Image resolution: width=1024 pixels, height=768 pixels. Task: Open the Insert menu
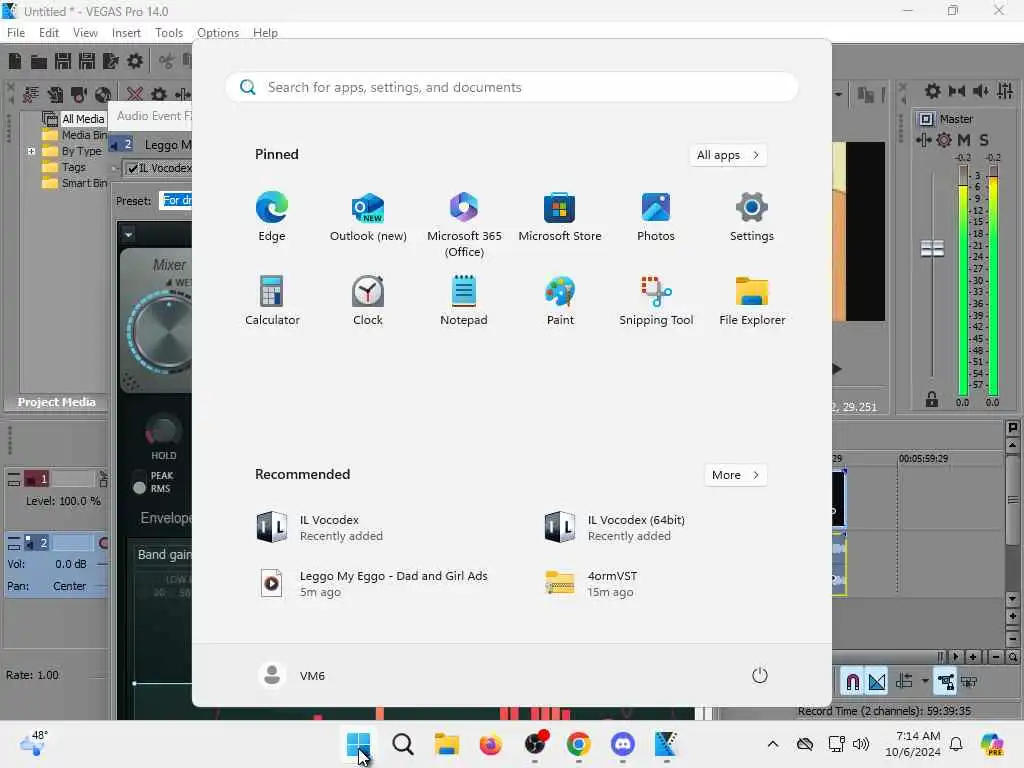point(126,33)
